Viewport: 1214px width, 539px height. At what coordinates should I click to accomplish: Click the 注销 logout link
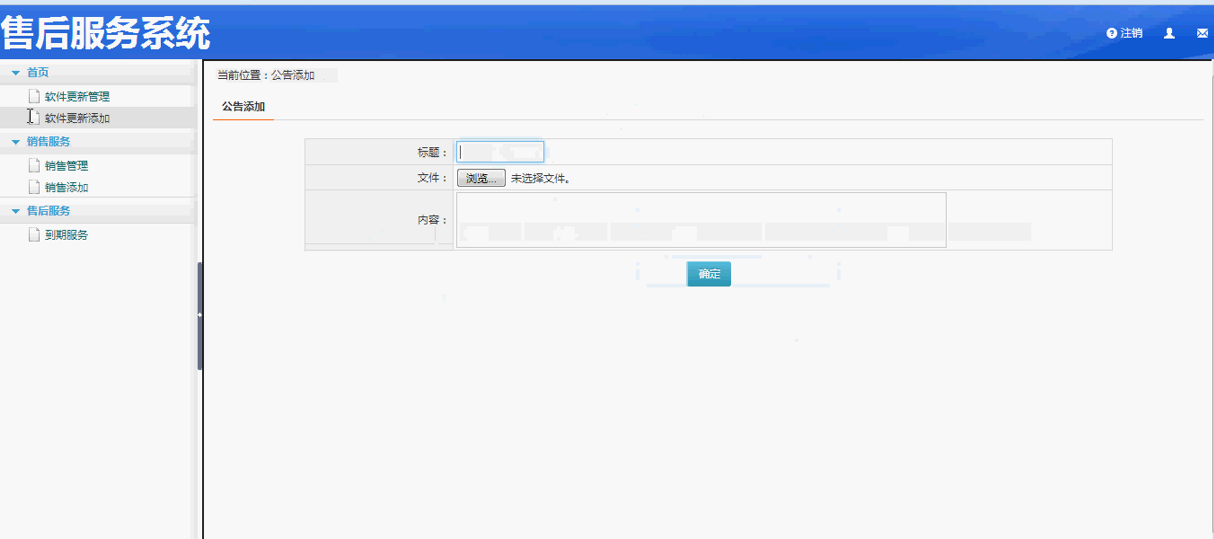pyautogui.click(x=1131, y=33)
